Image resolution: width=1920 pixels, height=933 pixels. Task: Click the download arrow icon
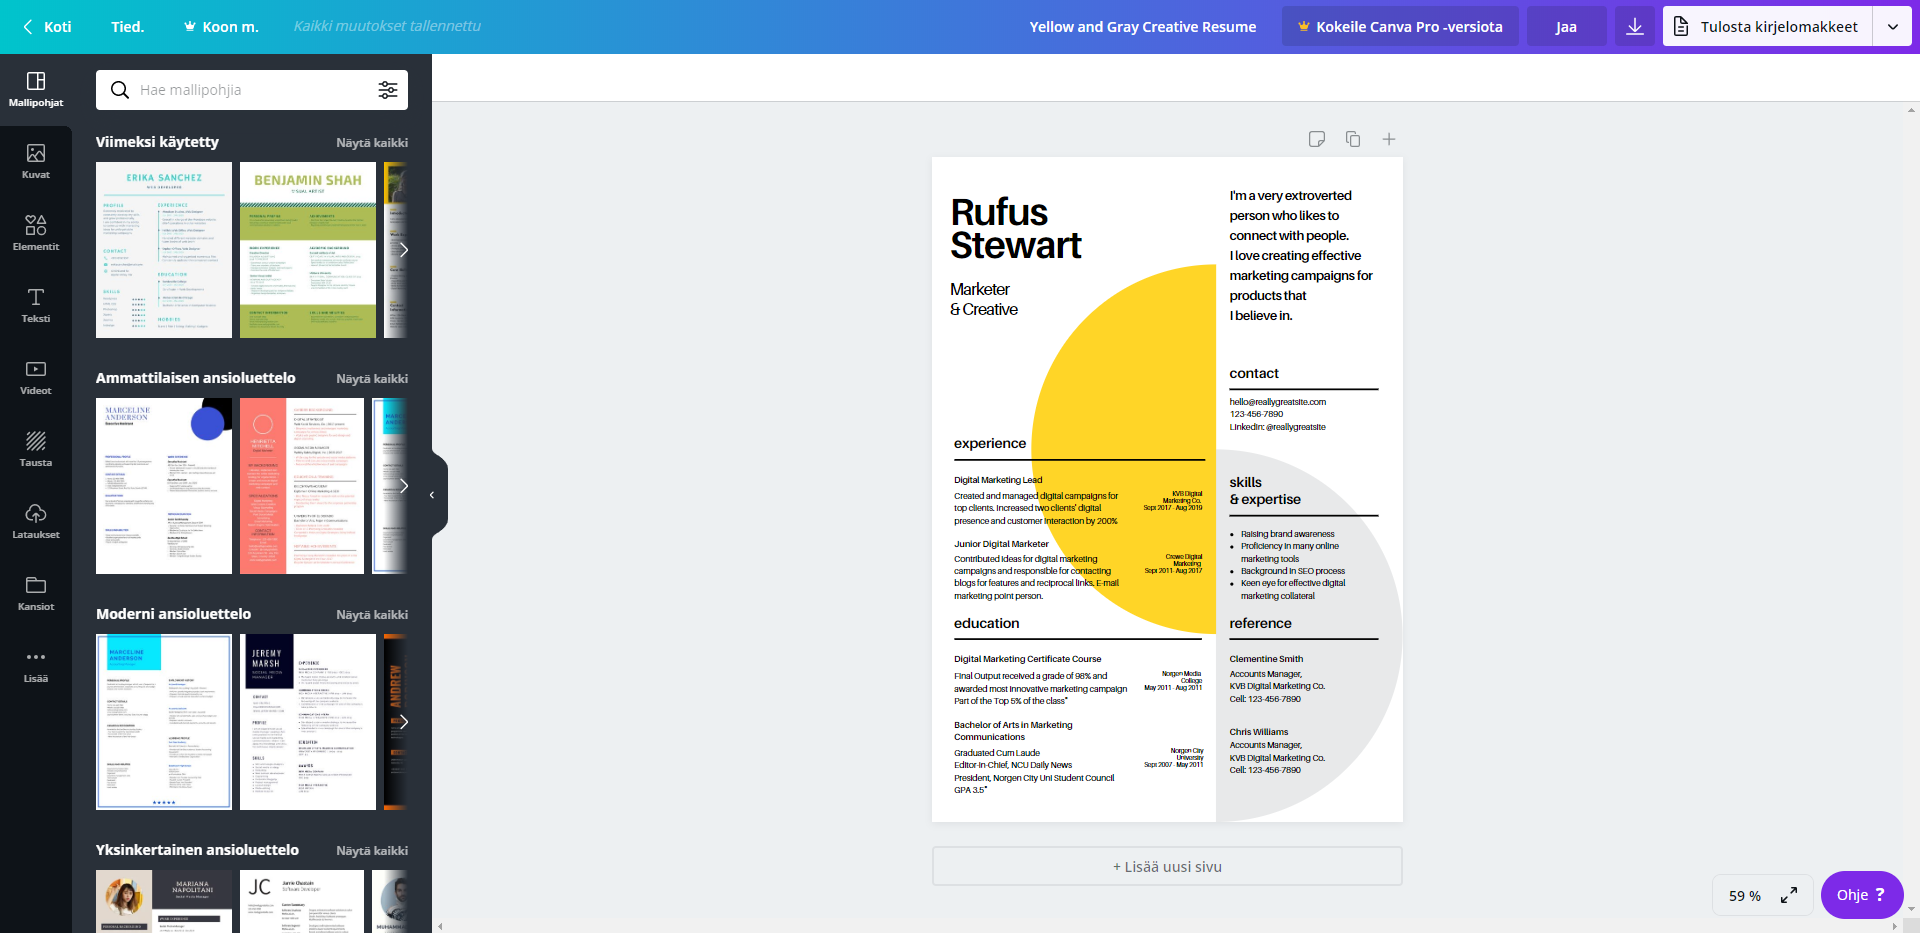pos(1634,27)
